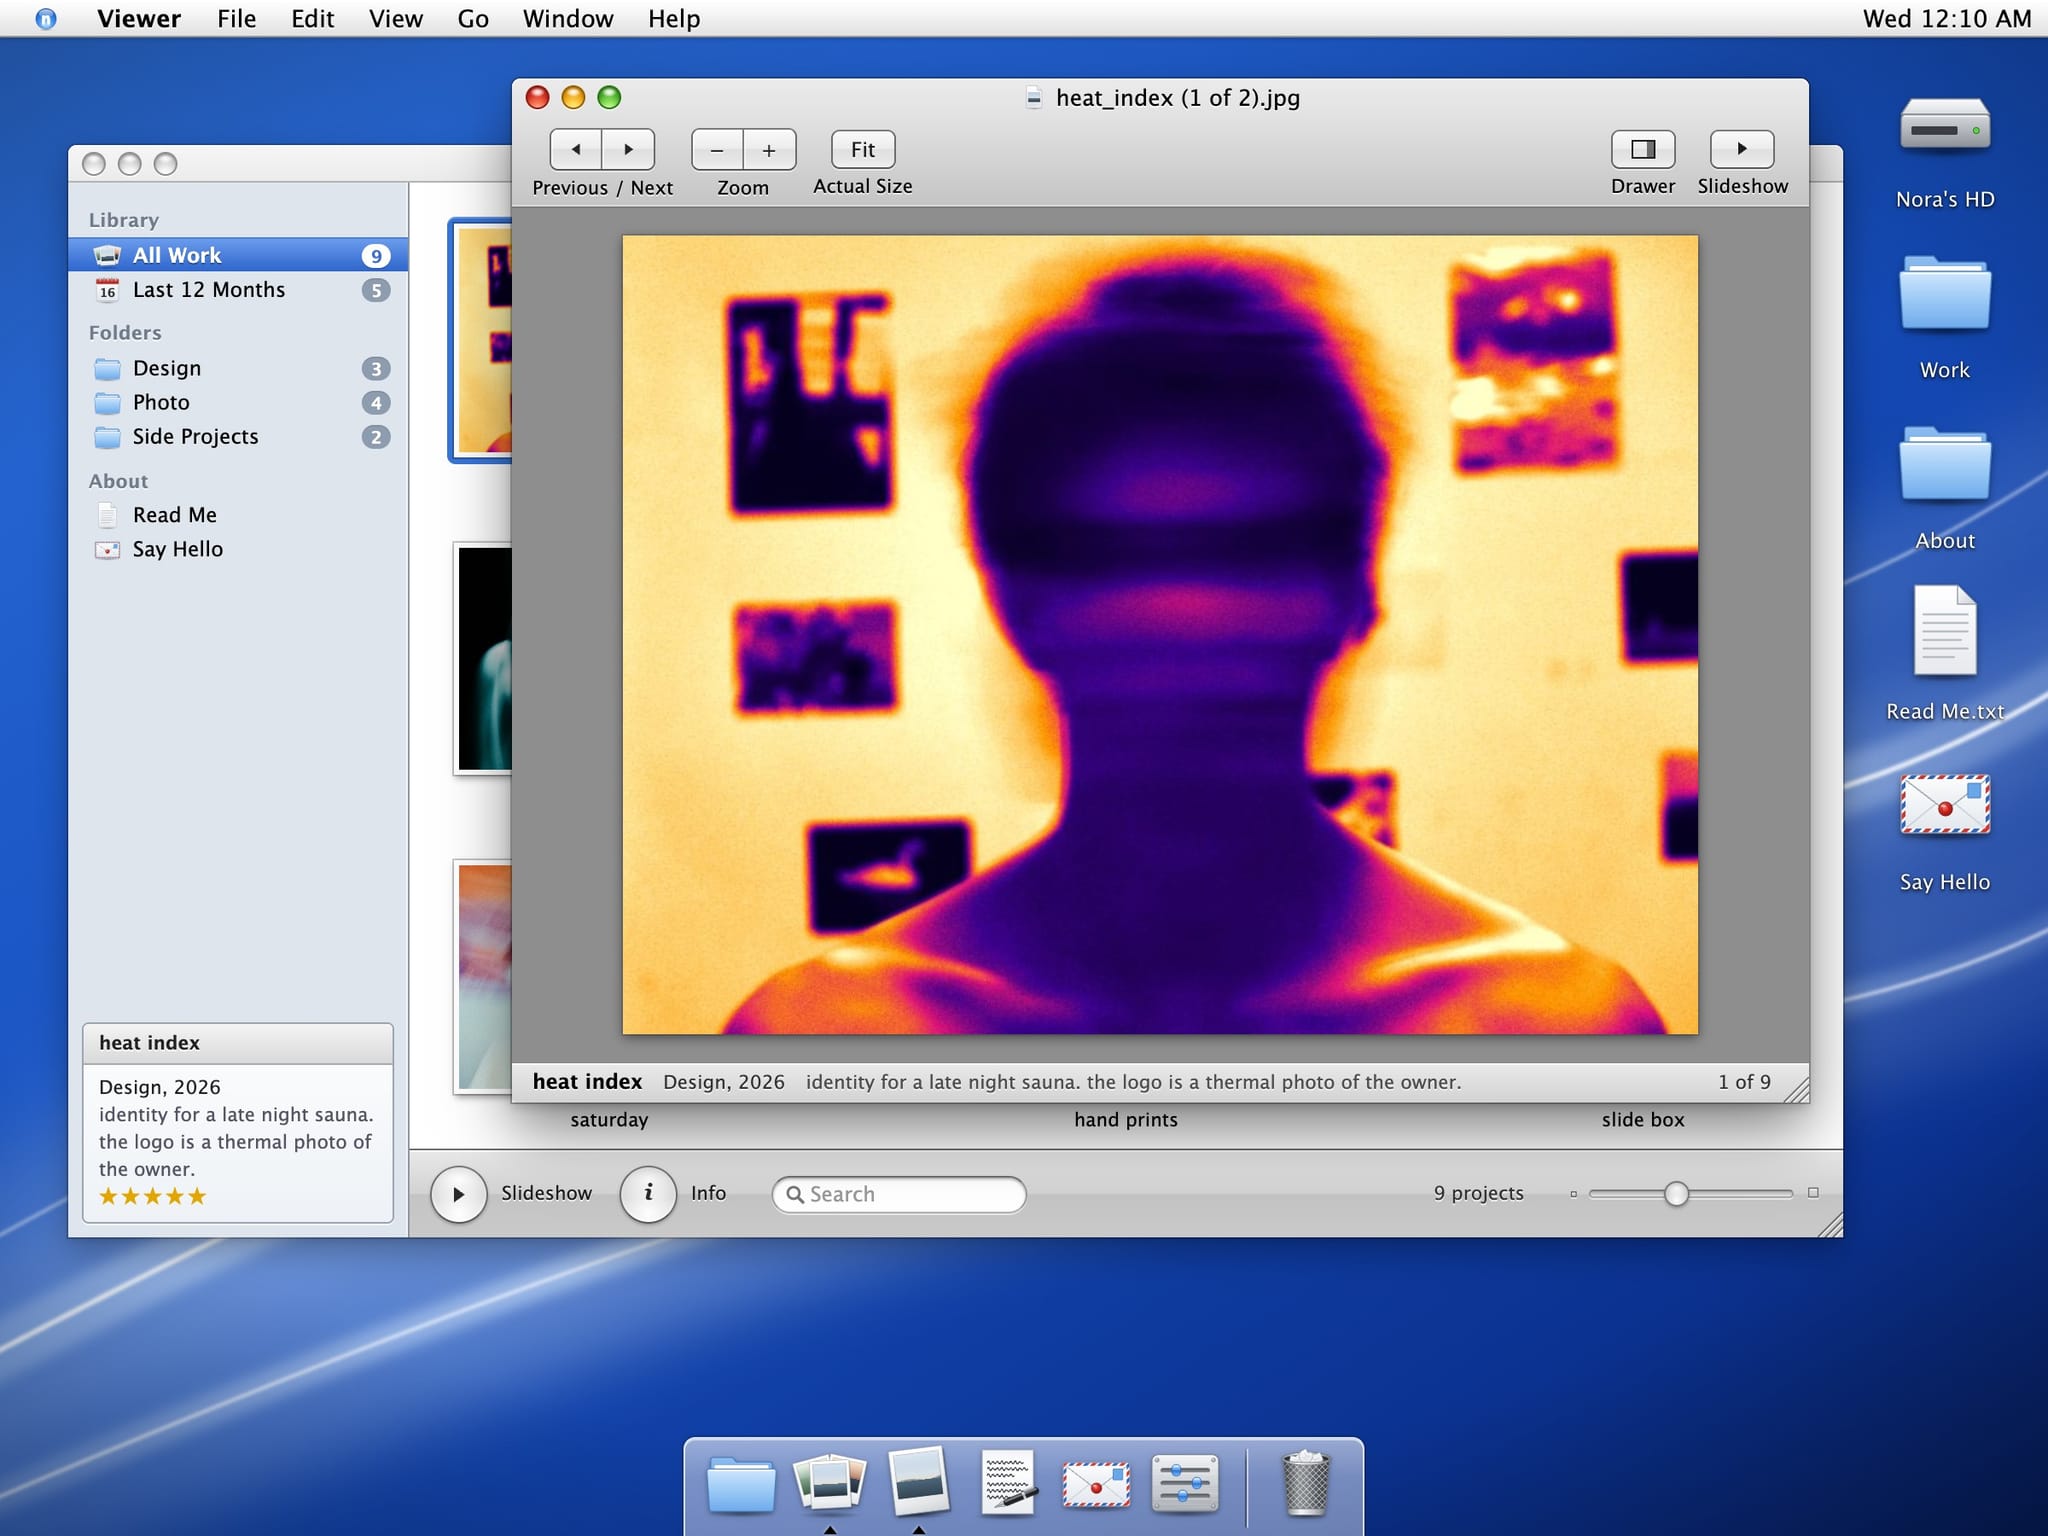Click the clock showing Wed 12:10 AM
This screenshot has width=2048, height=1536.
[x=1946, y=19]
